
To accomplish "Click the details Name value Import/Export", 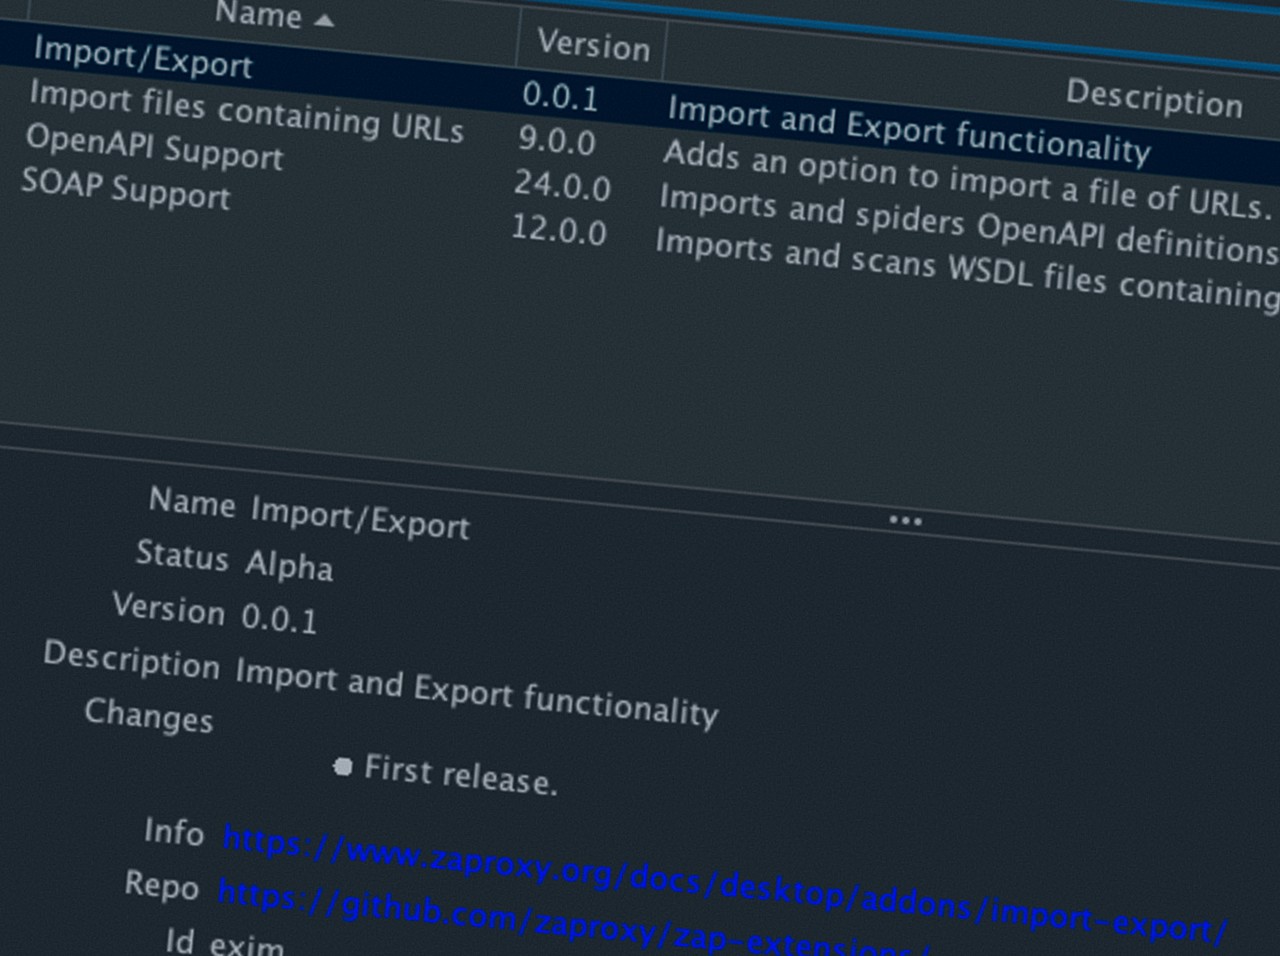I will click(x=360, y=517).
